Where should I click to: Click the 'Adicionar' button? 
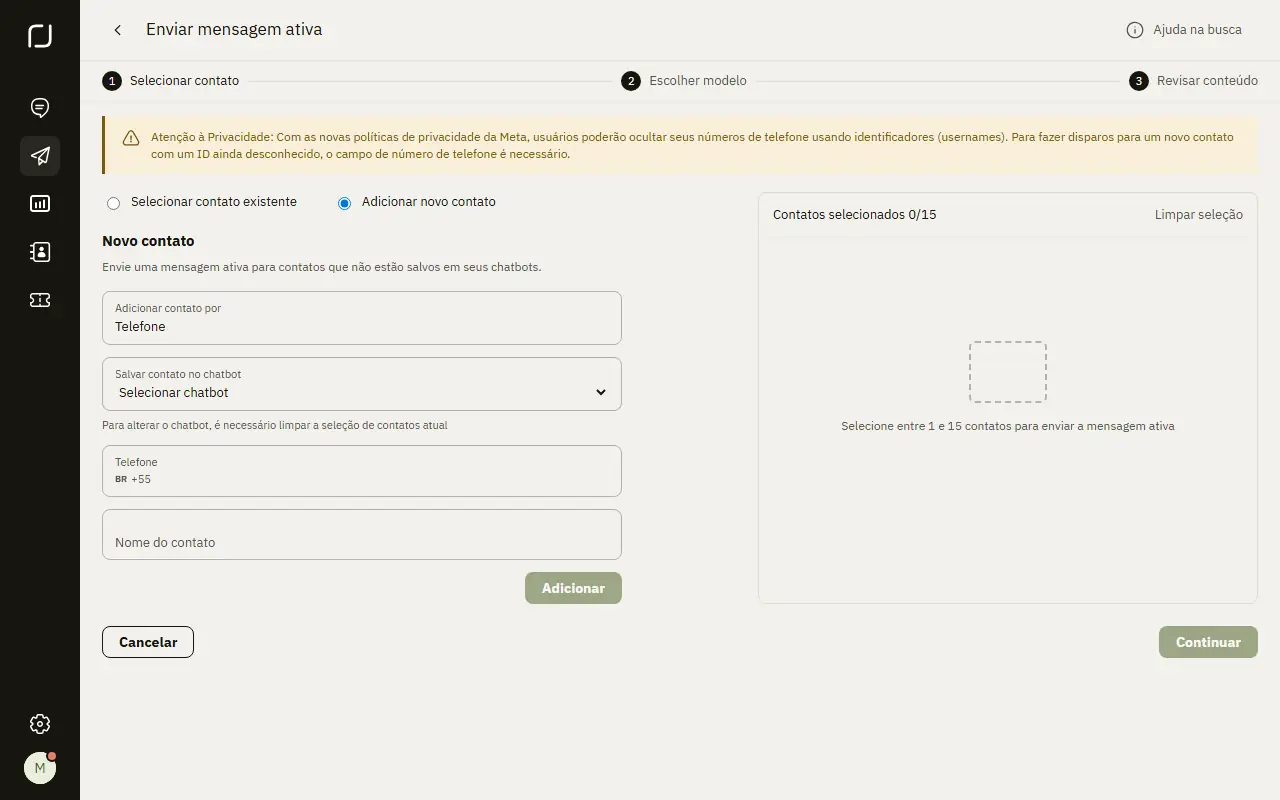coord(573,588)
